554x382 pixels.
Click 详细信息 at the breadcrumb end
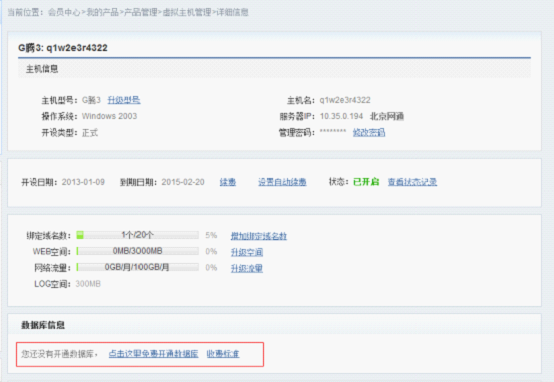(x=232, y=12)
